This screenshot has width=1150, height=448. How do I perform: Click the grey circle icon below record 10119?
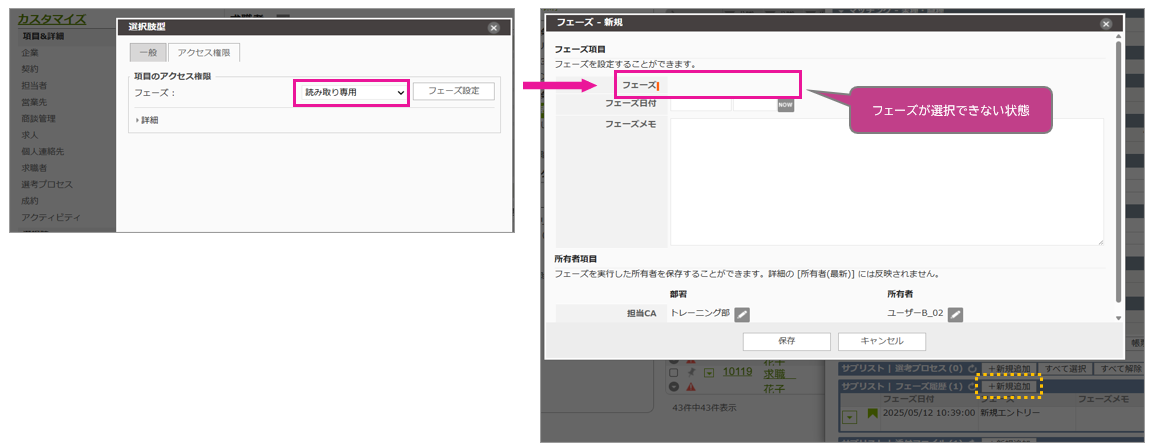pos(673,386)
